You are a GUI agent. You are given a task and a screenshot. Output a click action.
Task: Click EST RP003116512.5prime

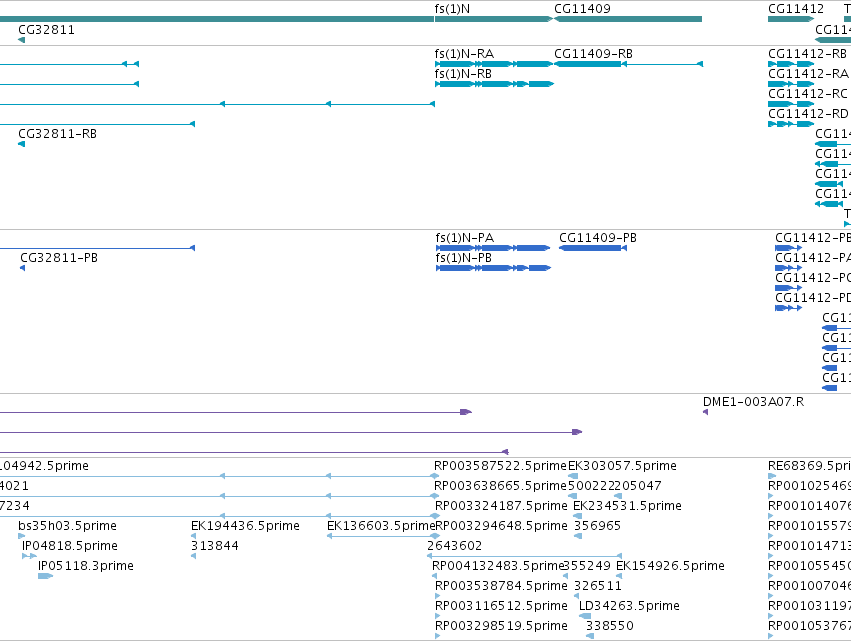click(x=501, y=606)
